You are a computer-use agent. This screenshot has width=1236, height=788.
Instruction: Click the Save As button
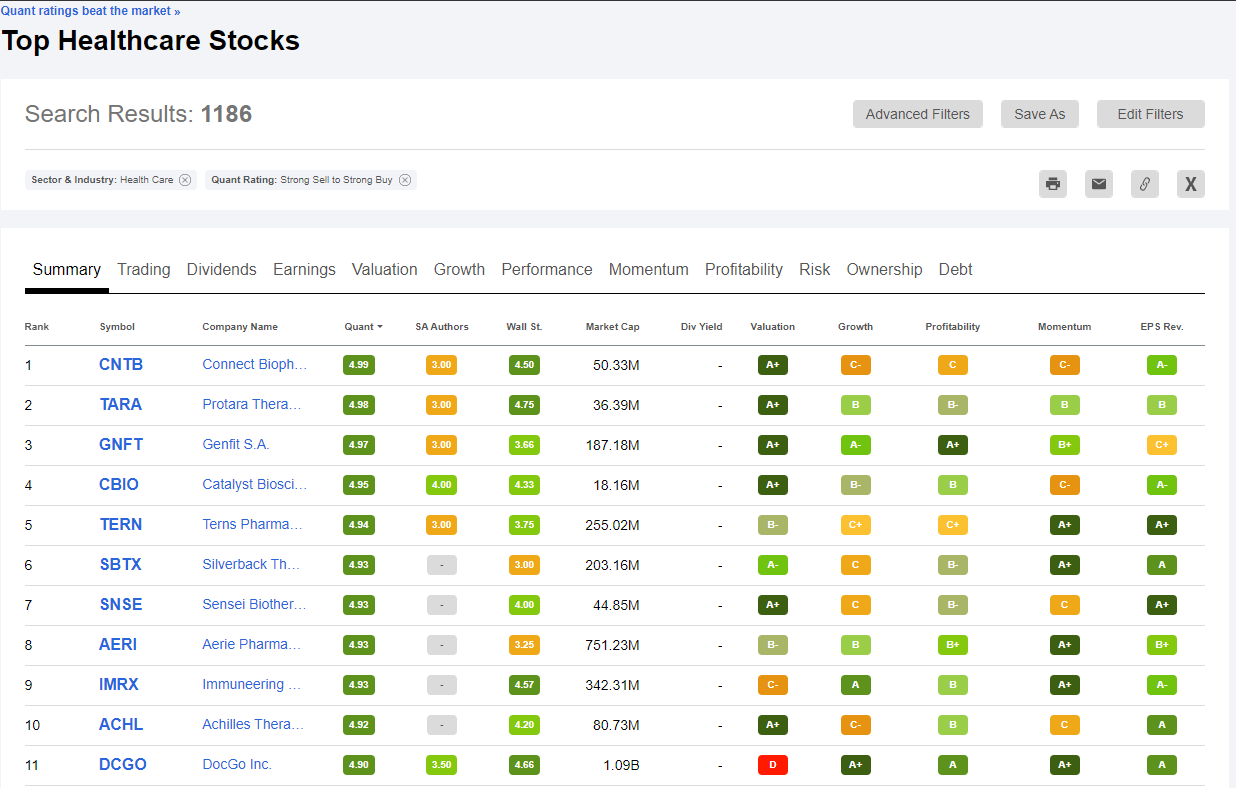(x=1040, y=114)
